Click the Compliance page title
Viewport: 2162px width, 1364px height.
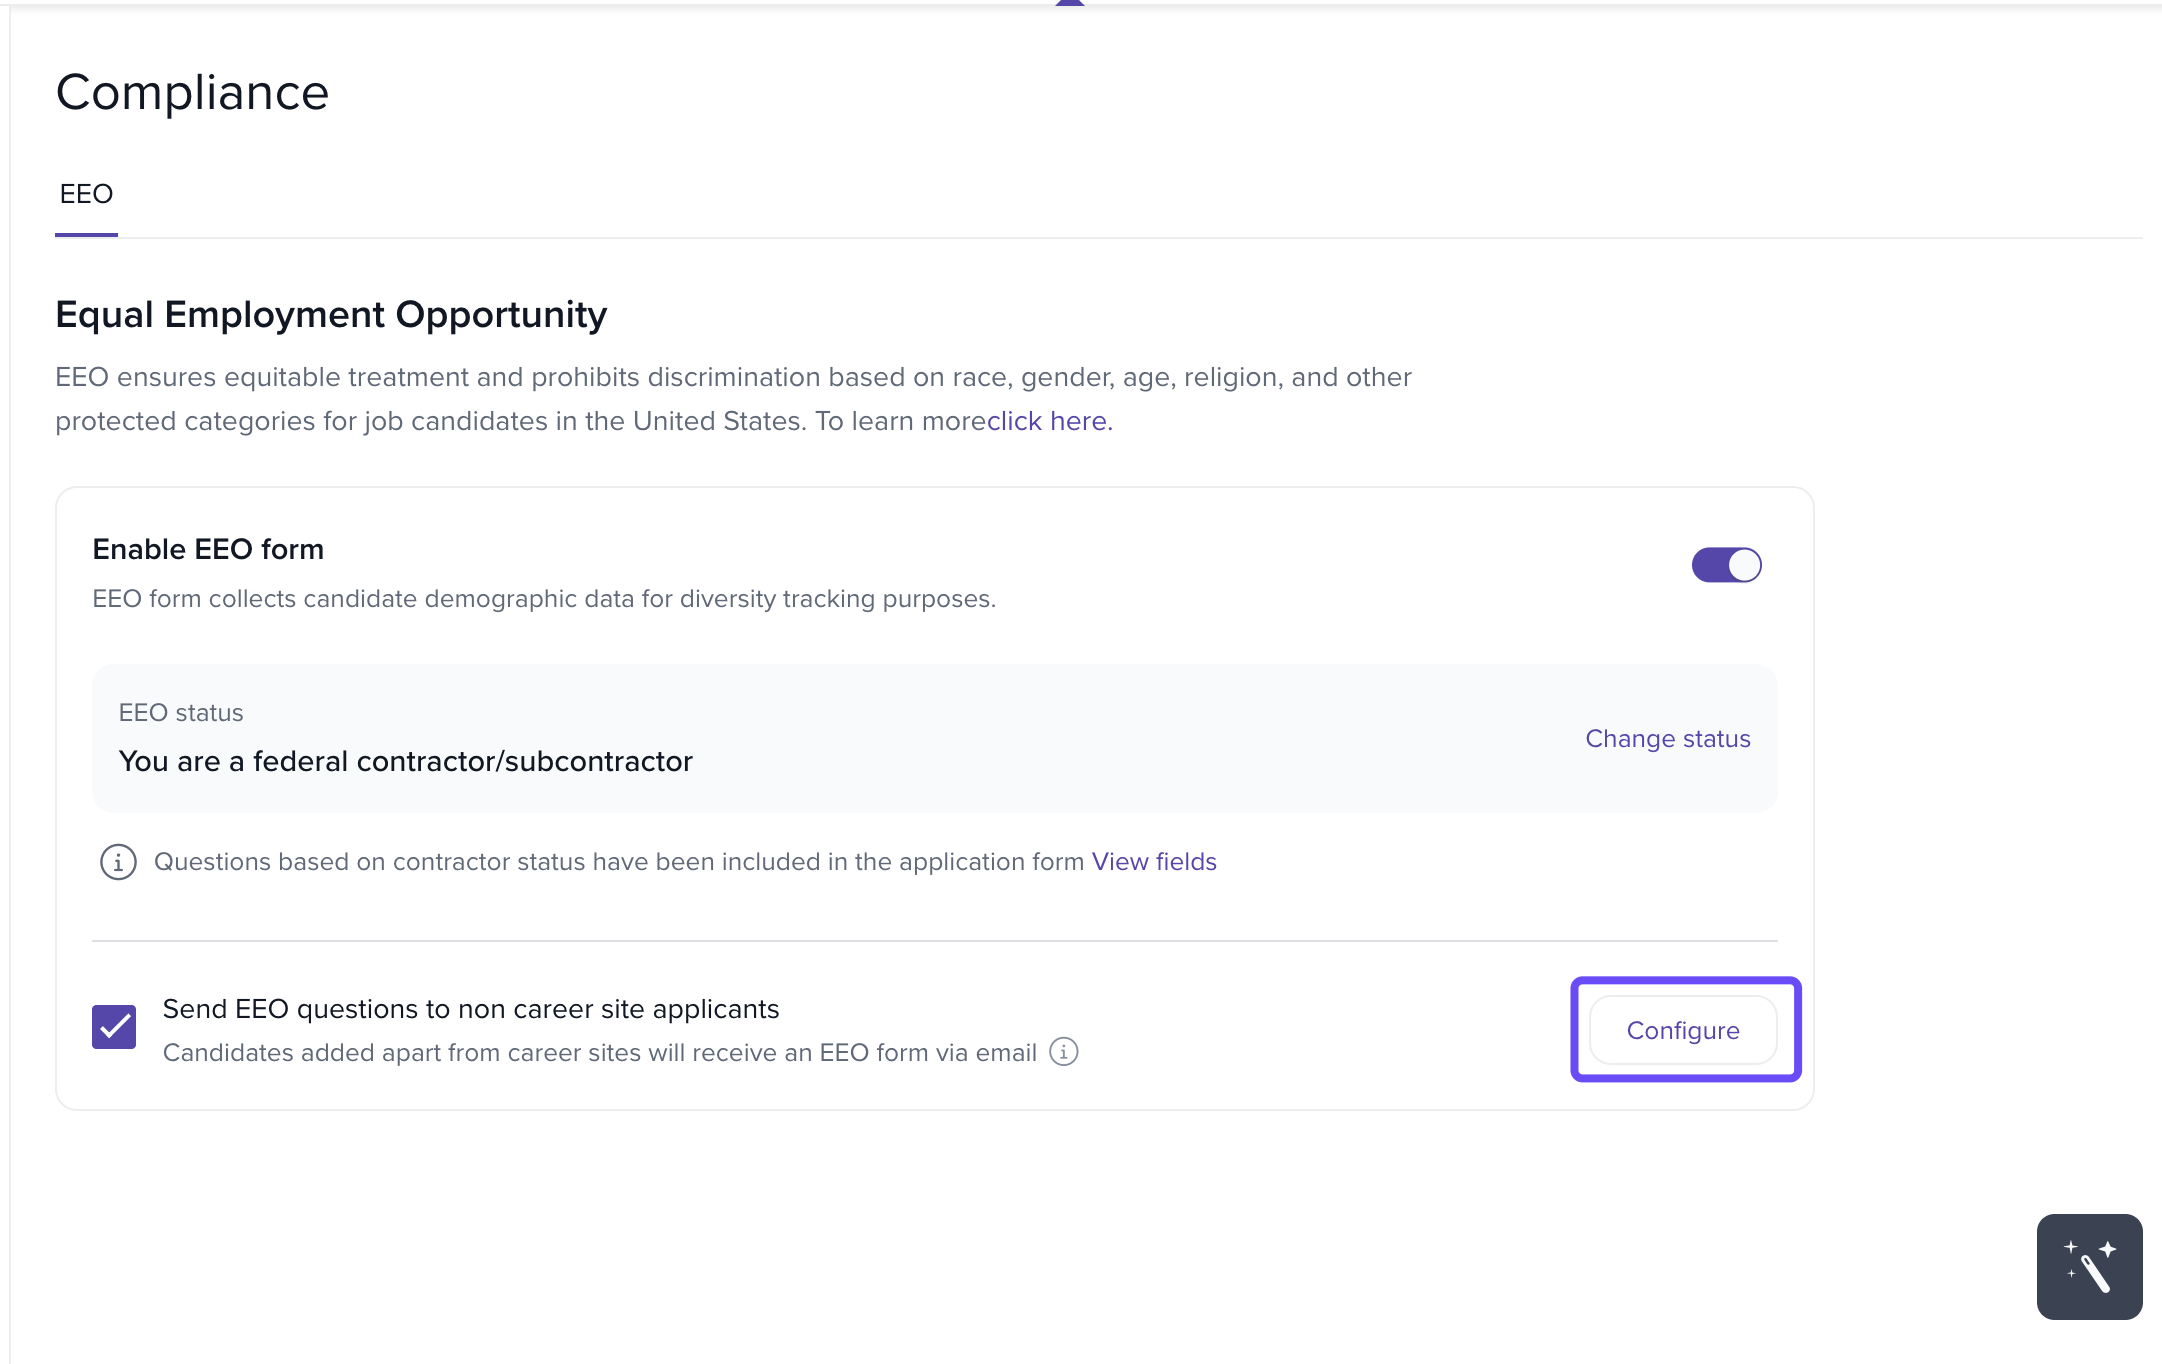[192, 93]
